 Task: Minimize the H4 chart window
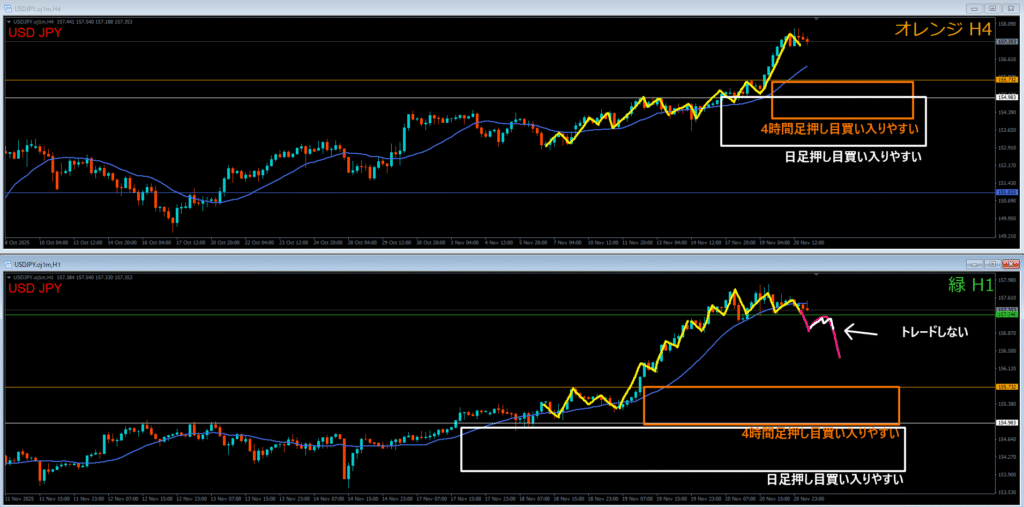point(976,8)
